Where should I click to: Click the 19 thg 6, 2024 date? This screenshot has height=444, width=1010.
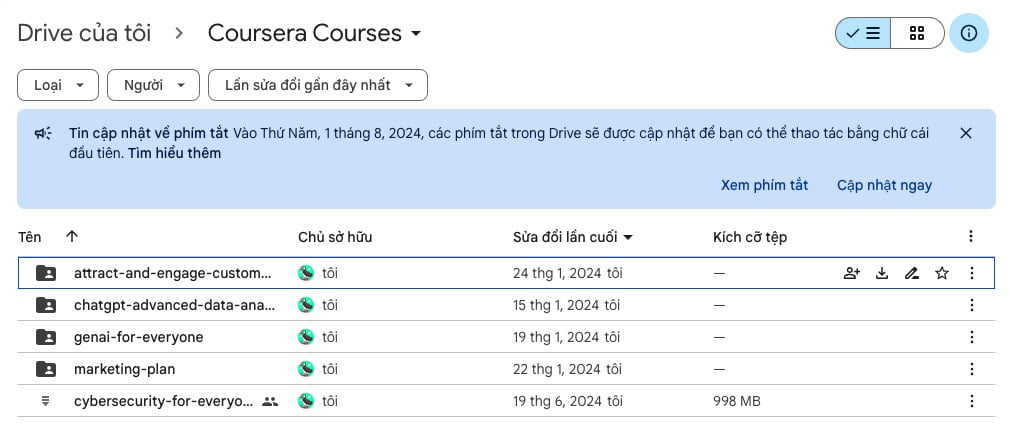tap(556, 401)
